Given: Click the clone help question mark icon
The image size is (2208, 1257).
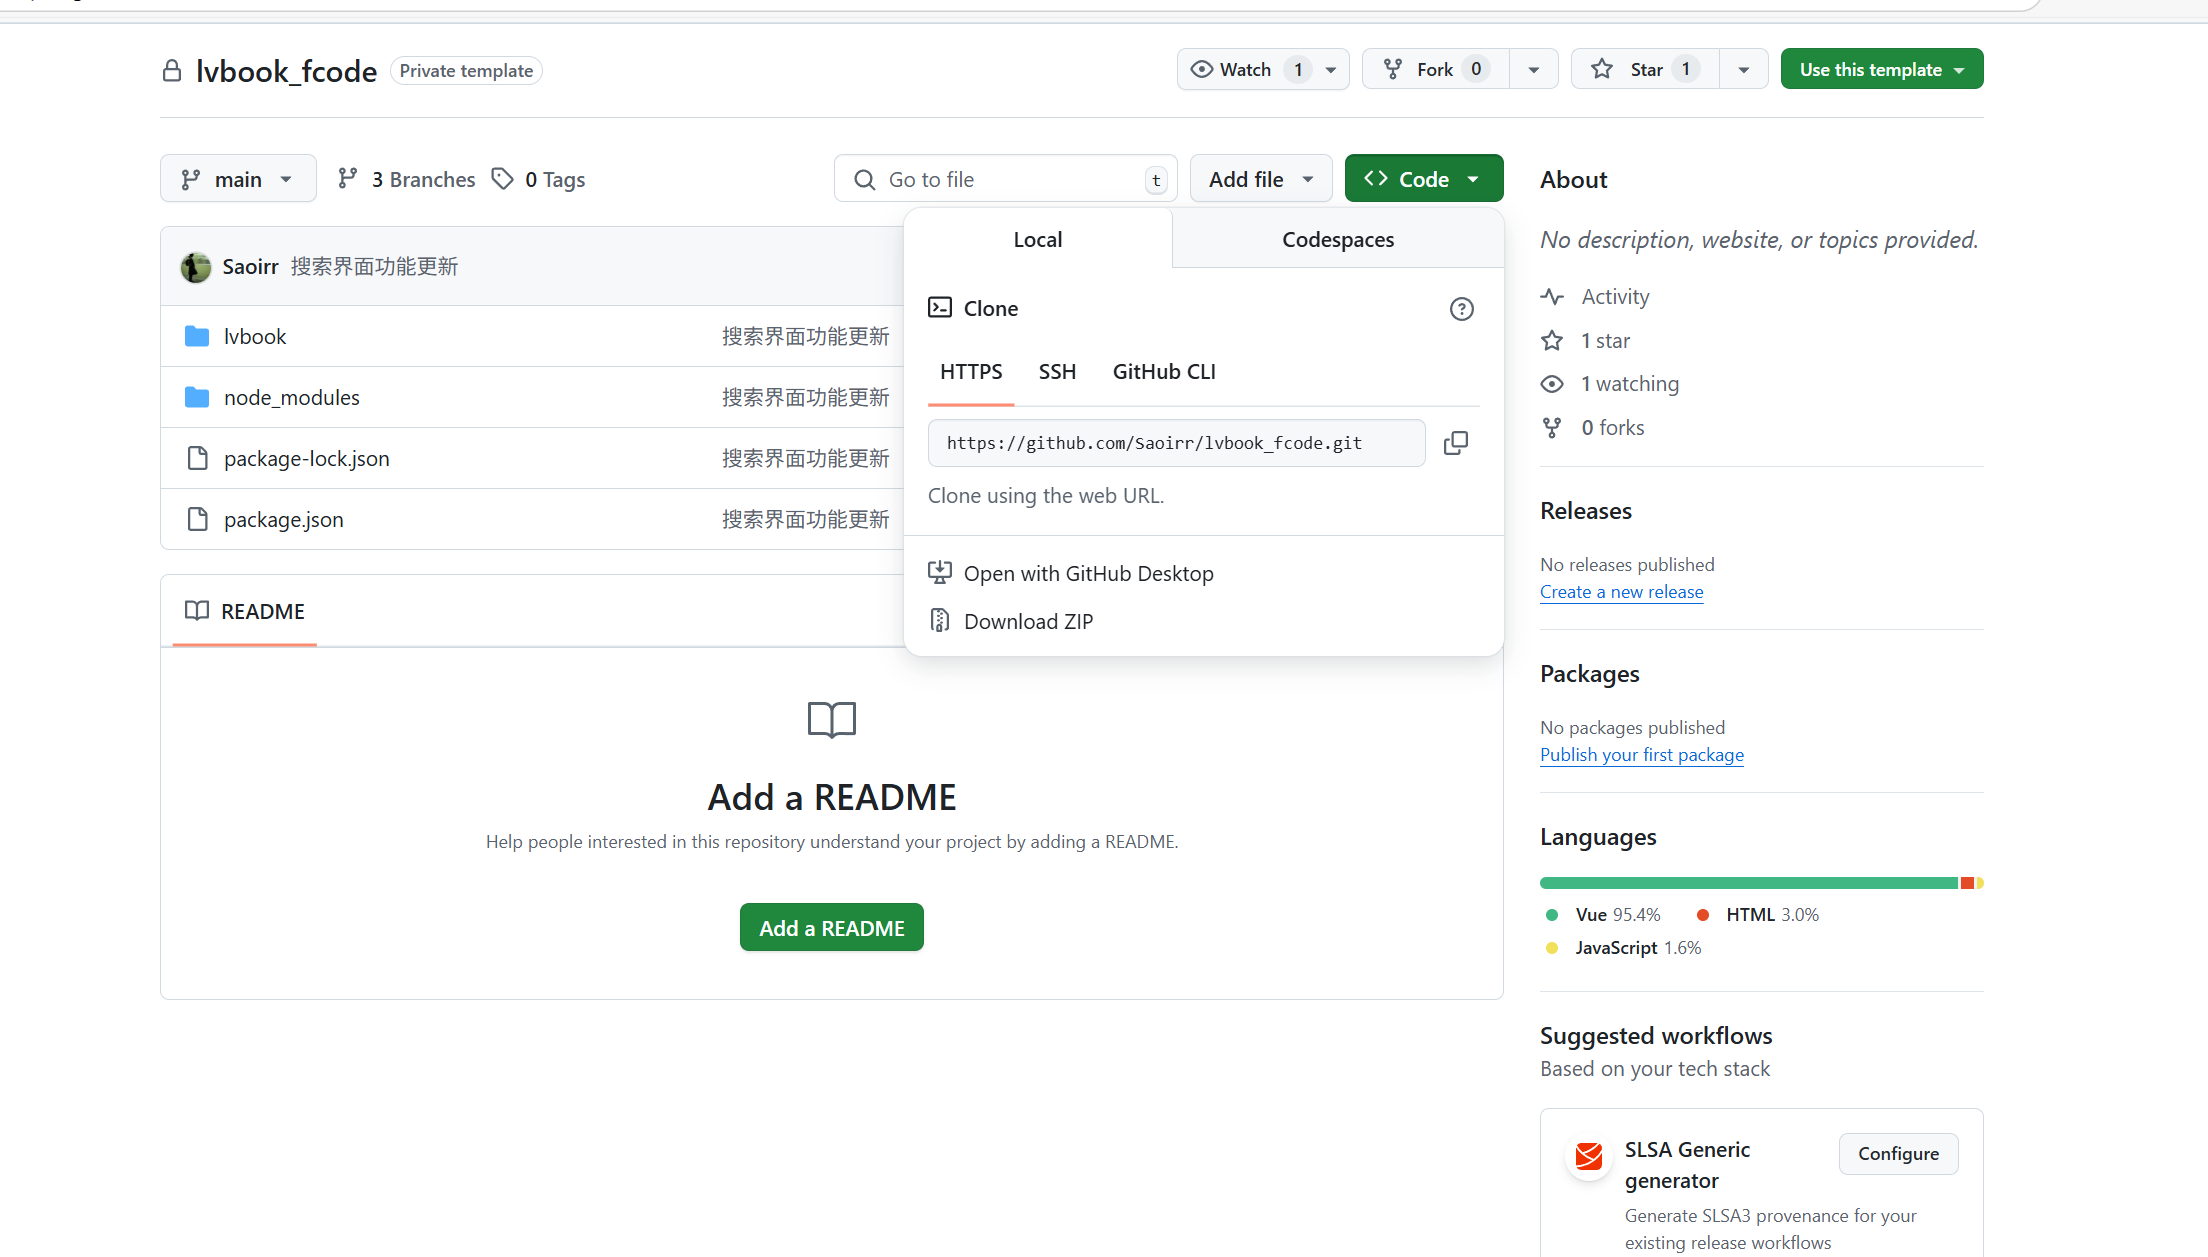Looking at the screenshot, I should tap(1461, 309).
